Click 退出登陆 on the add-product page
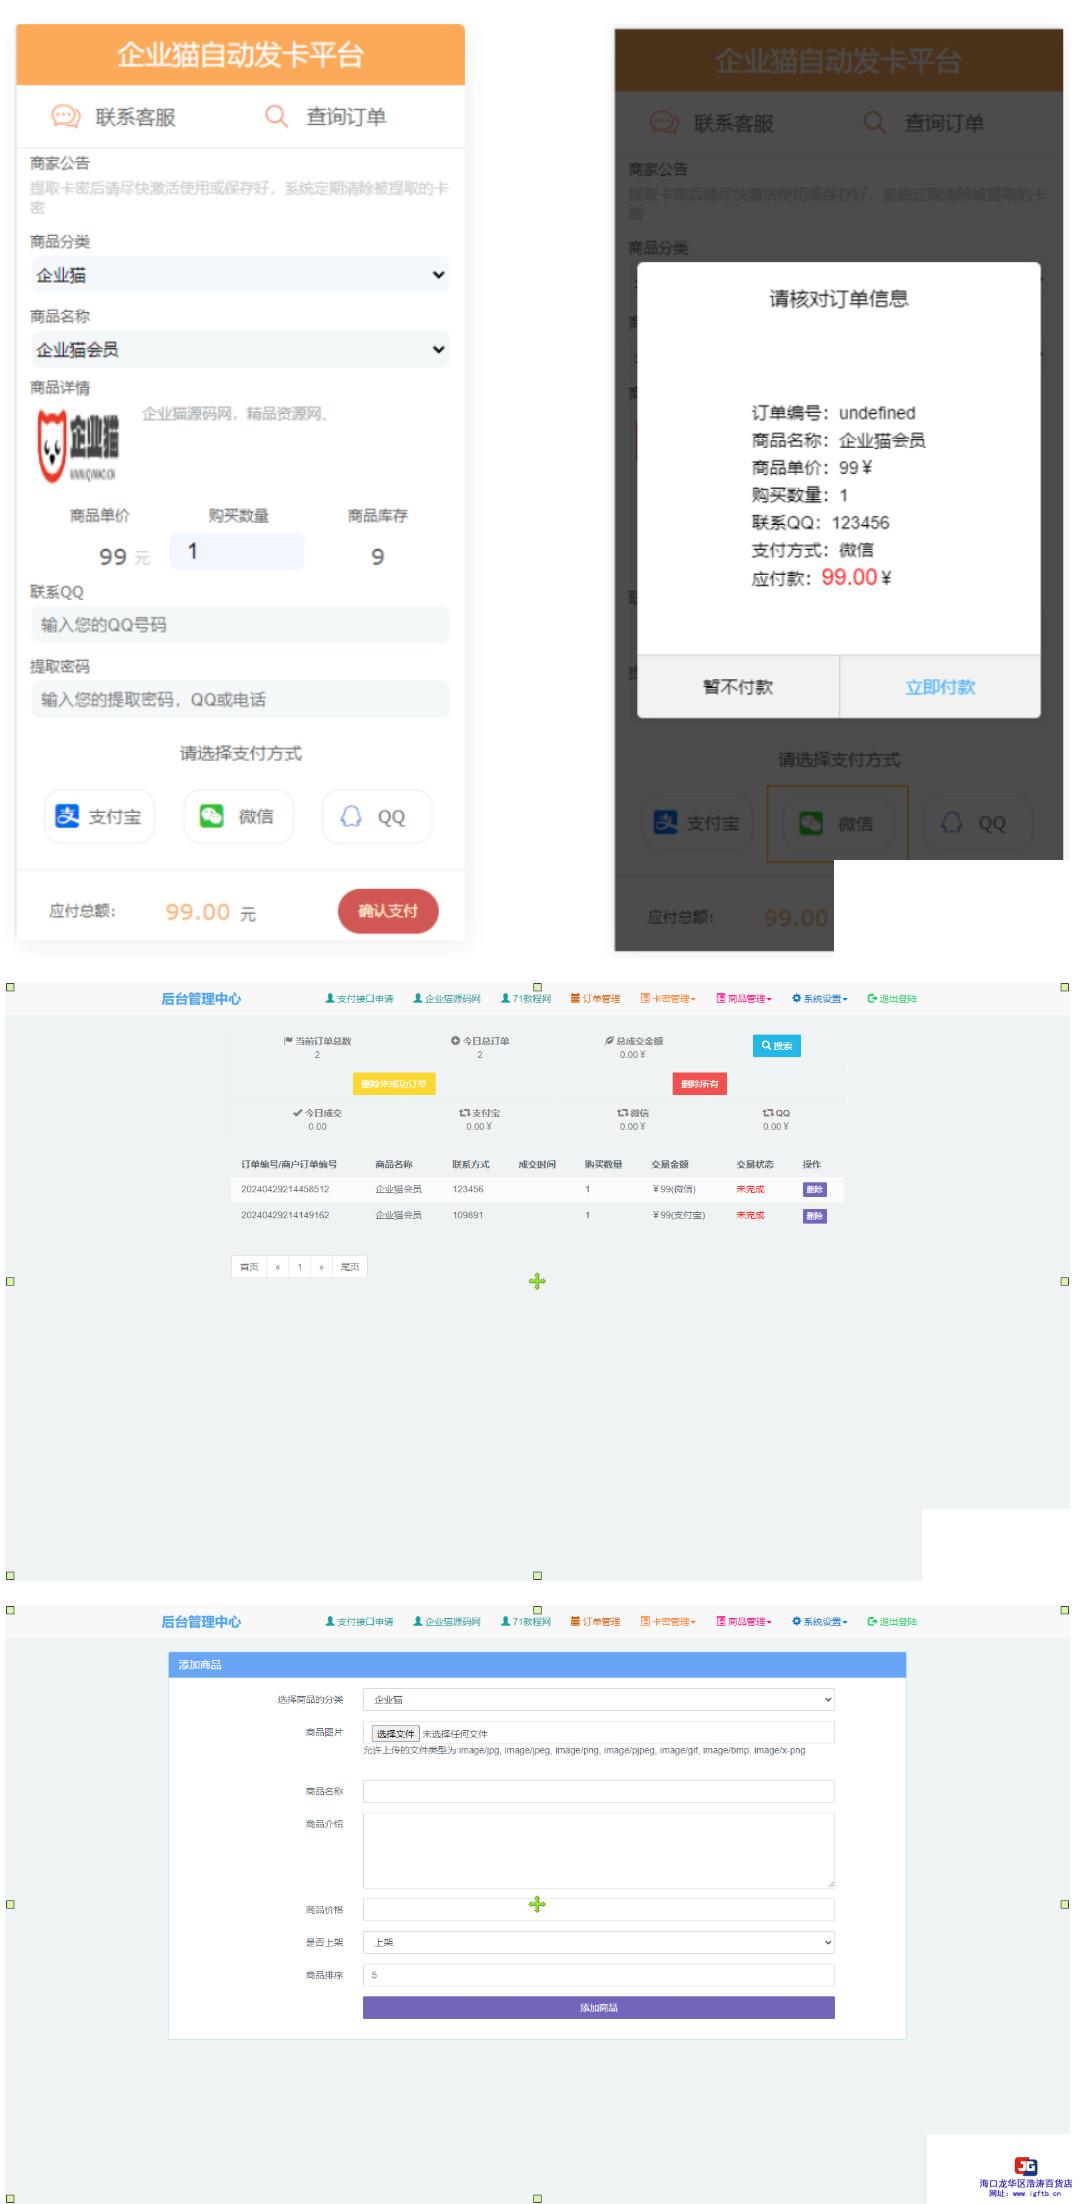The height and width of the screenshot is (2204, 1086). tap(892, 1622)
